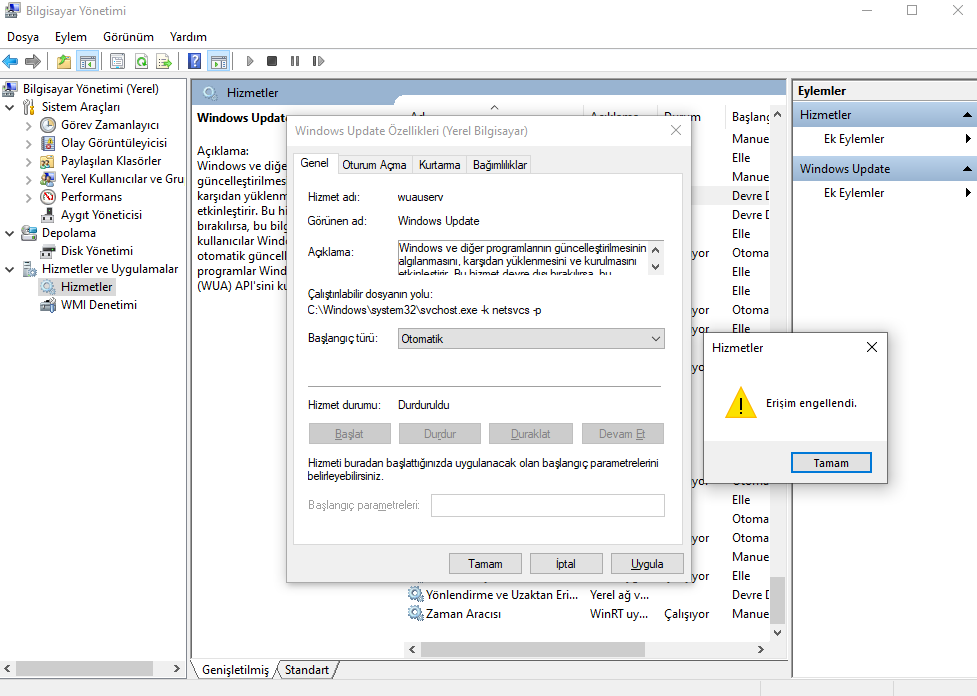Click the İptal button

point(566,564)
